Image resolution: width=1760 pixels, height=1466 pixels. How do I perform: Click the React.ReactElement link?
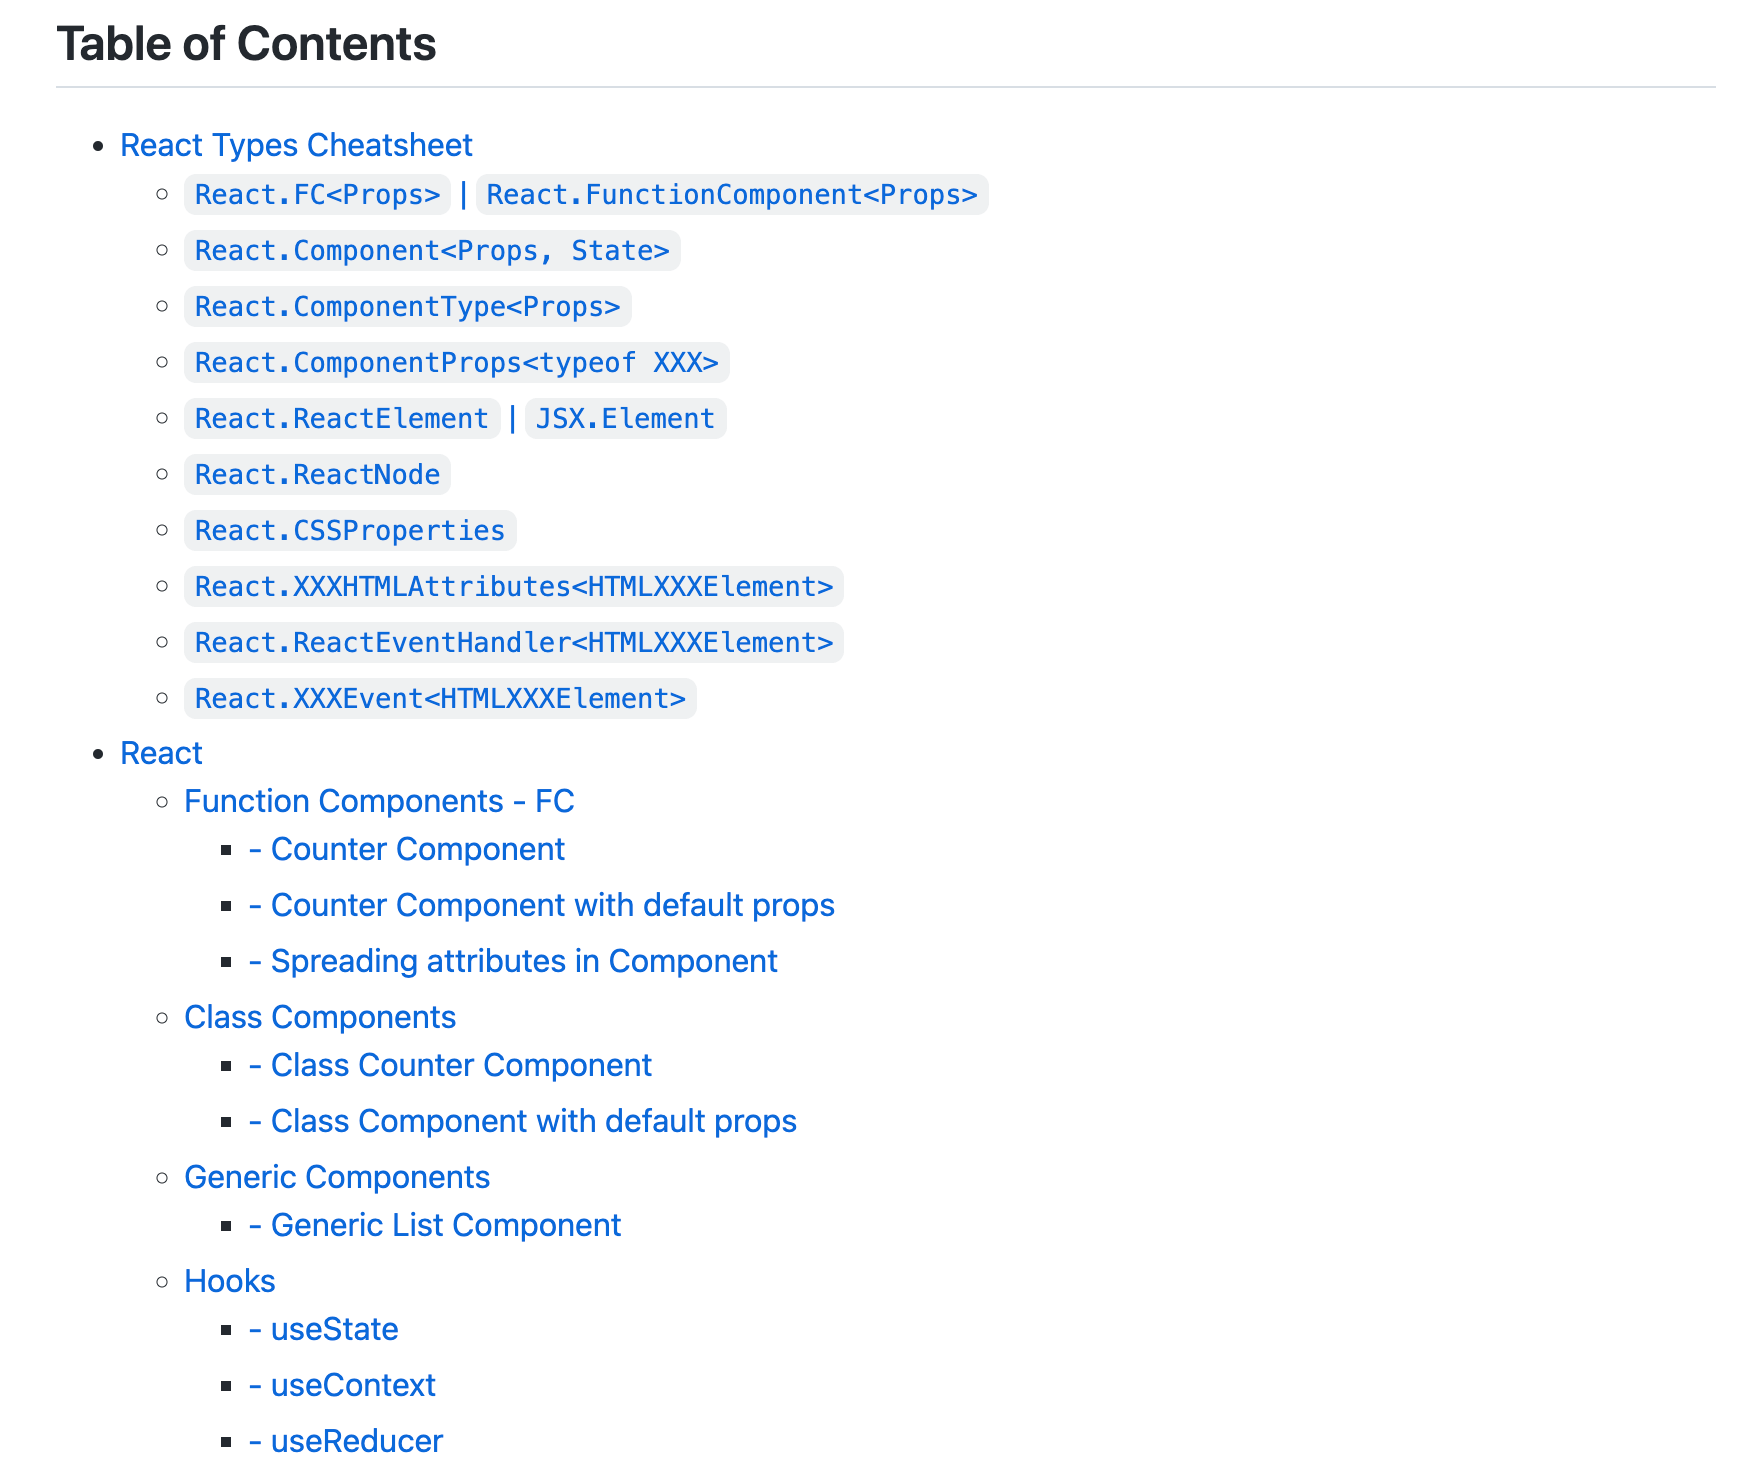341,419
